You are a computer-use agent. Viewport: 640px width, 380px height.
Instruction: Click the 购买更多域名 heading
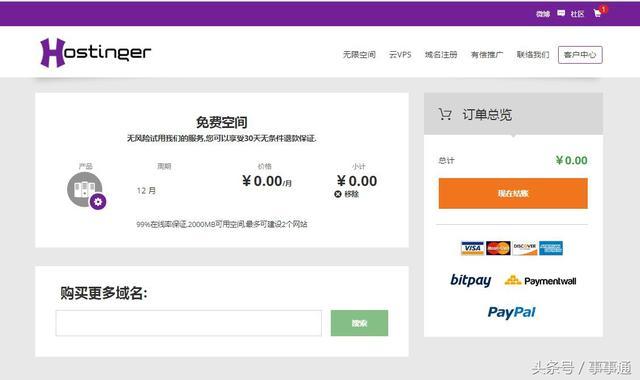[104, 293]
